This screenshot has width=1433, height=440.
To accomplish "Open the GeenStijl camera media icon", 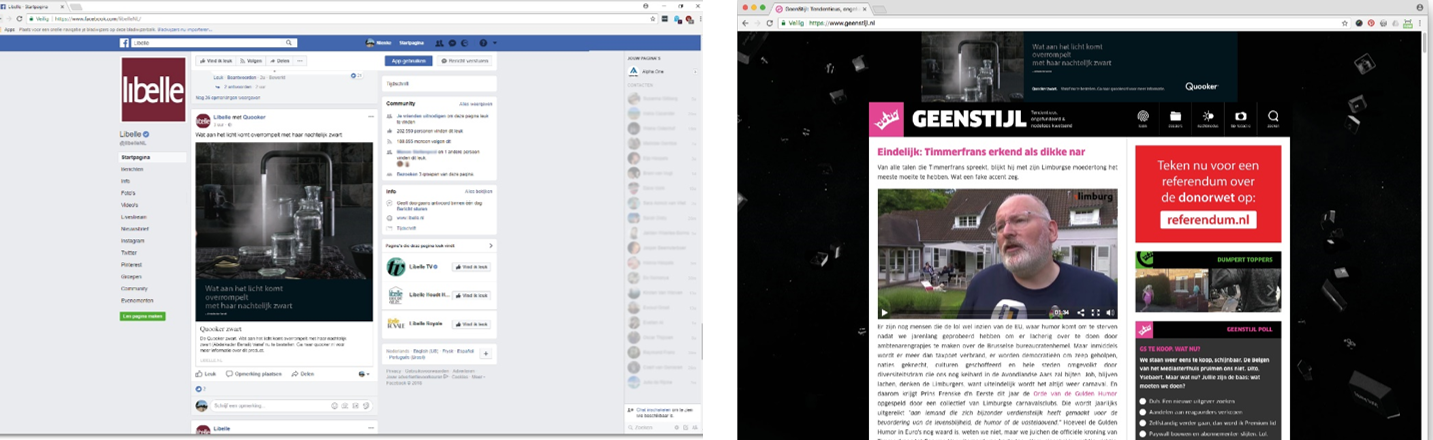I will (x=1240, y=118).
